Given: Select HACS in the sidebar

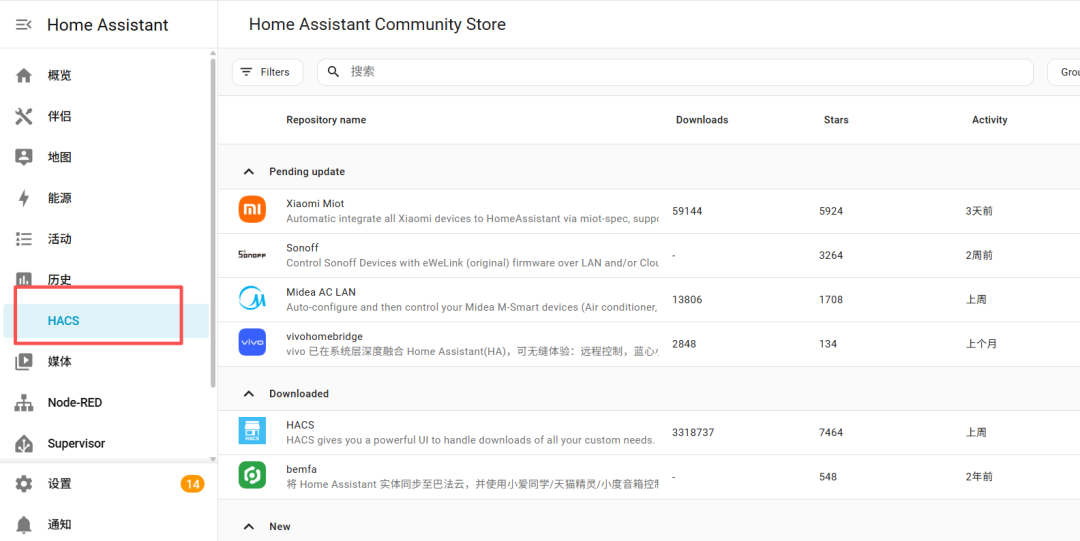Looking at the screenshot, I should (x=106, y=321).
